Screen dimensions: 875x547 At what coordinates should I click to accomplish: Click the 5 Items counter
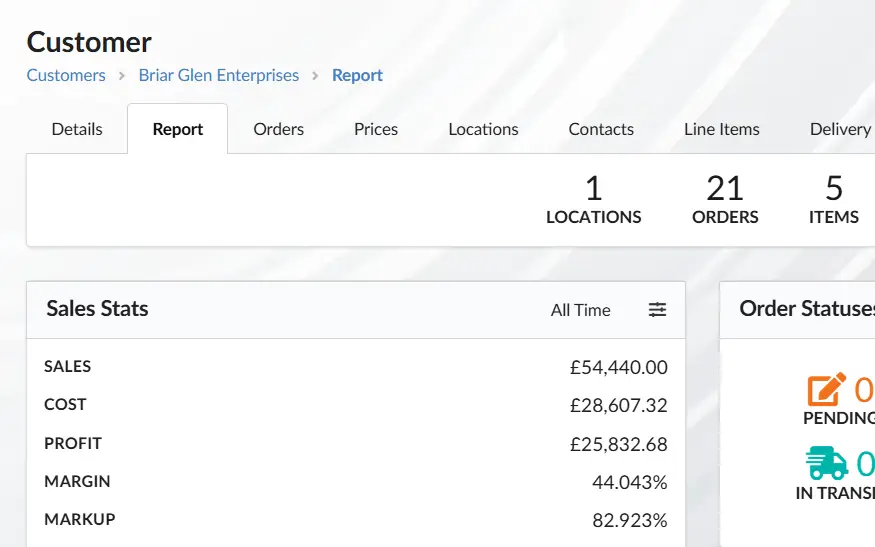click(x=834, y=199)
